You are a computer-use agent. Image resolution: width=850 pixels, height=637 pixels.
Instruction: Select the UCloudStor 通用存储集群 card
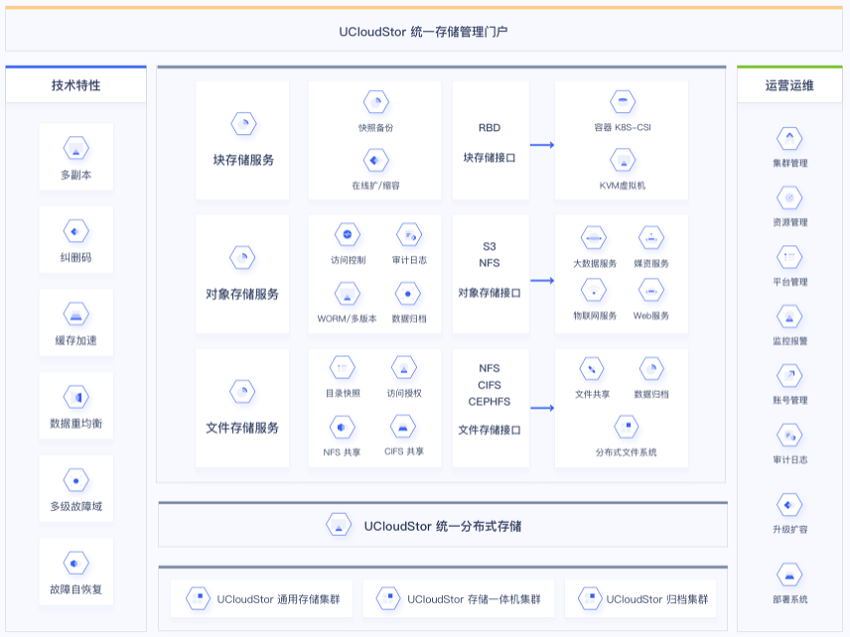[261, 599]
